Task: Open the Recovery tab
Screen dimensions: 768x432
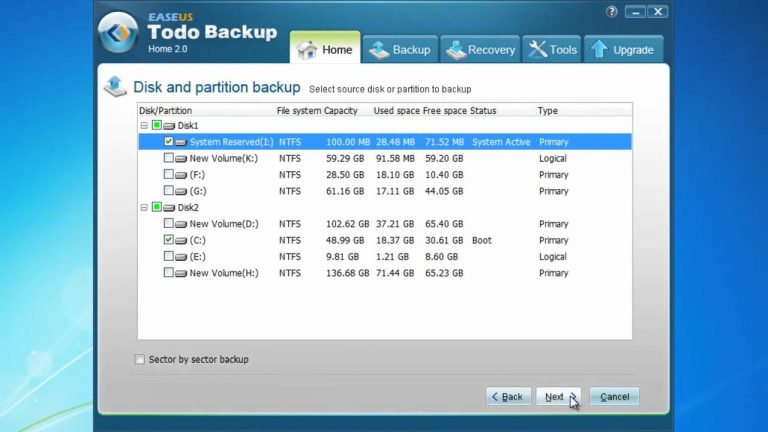Action: (480, 49)
